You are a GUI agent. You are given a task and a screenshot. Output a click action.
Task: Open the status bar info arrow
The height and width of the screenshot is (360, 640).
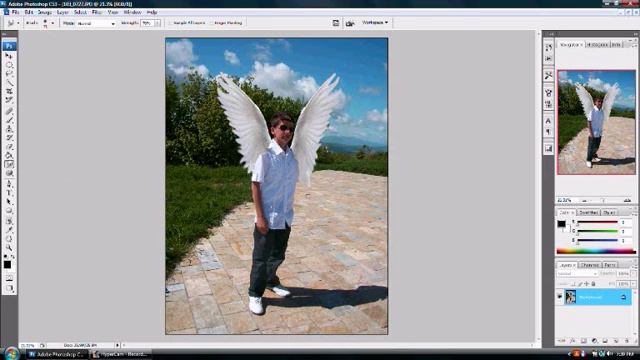tap(118, 345)
